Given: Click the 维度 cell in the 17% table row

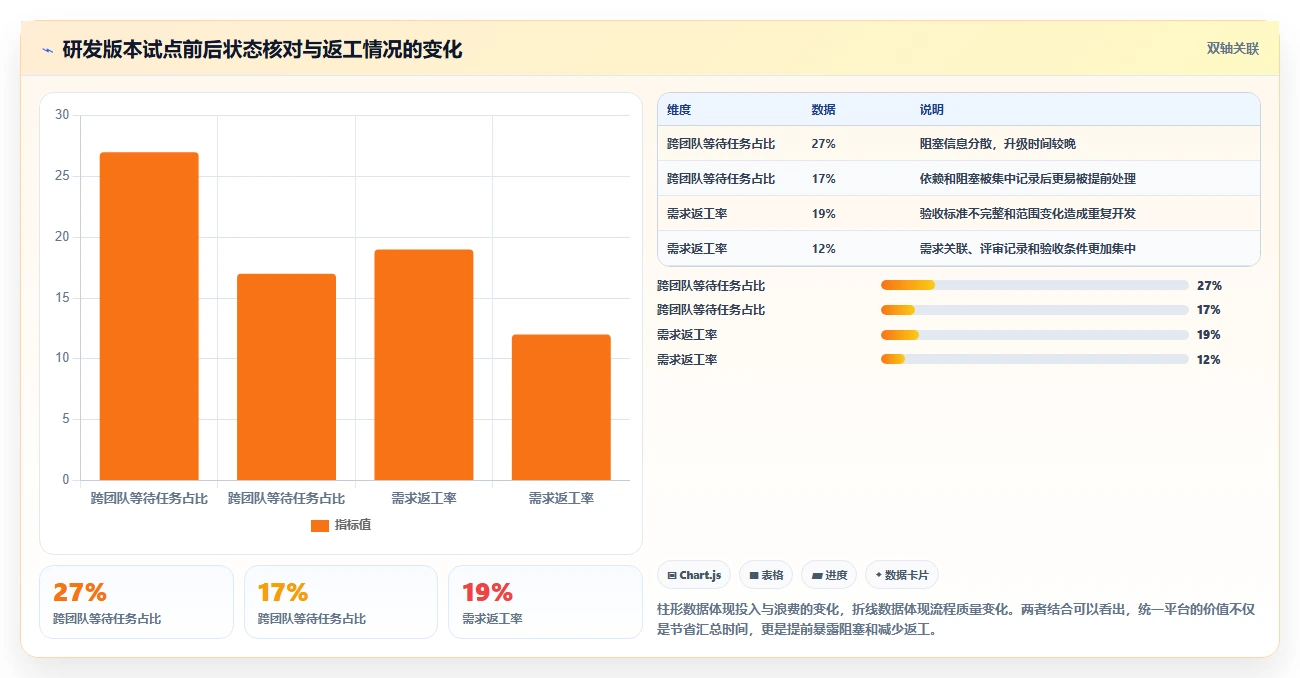Looking at the screenshot, I should (721, 179).
